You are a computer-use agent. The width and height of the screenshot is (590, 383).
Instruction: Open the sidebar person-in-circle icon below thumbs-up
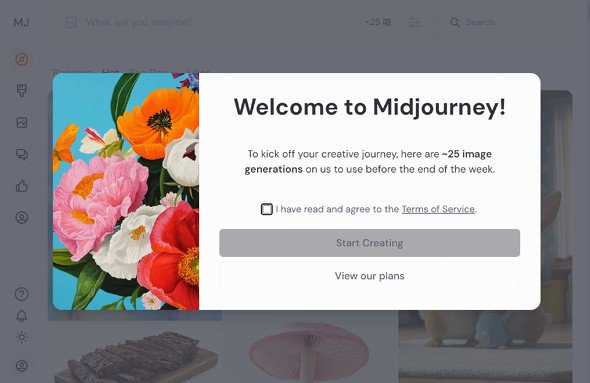click(22, 217)
